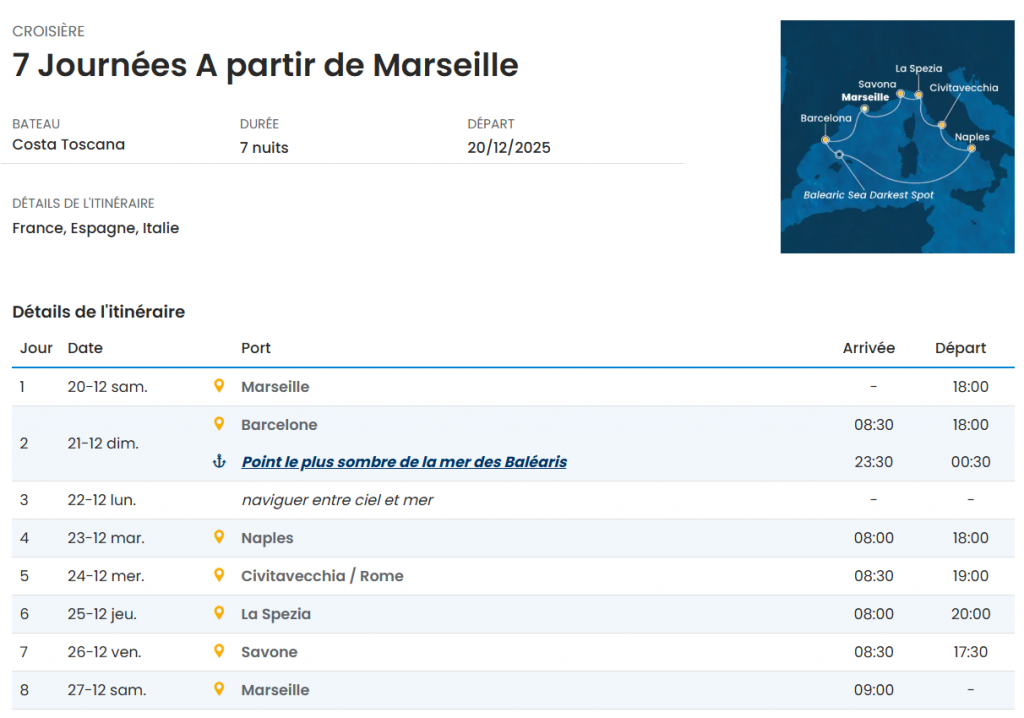This screenshot has height=718, width=1024.
Task: Click the location pin icon beside Marseille on day 1
Action: tap(219, 386)
